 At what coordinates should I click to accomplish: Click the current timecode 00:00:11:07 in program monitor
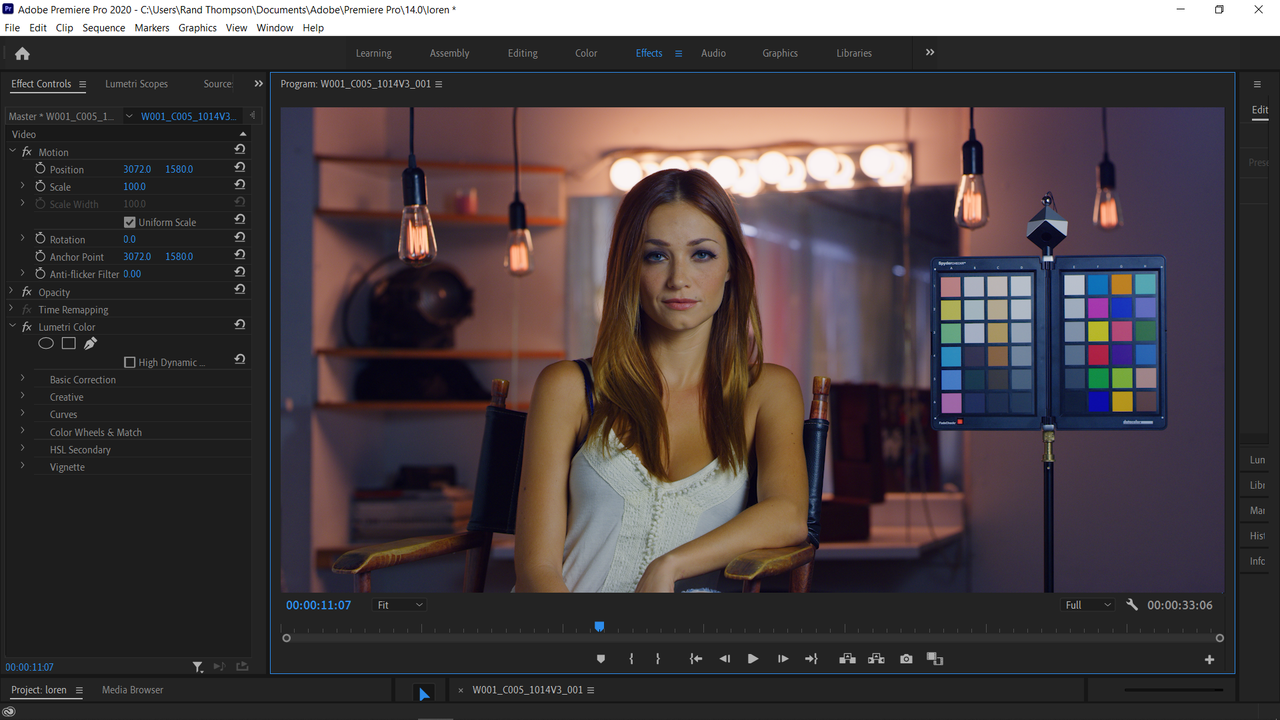(x=318, y=605)
